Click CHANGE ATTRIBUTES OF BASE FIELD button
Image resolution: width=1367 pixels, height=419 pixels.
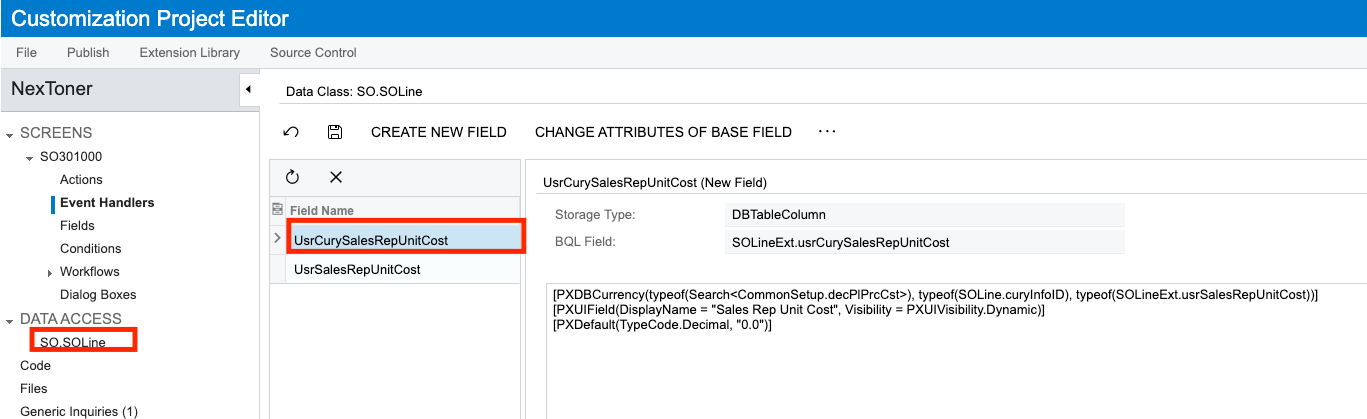[x=663, y=132]
